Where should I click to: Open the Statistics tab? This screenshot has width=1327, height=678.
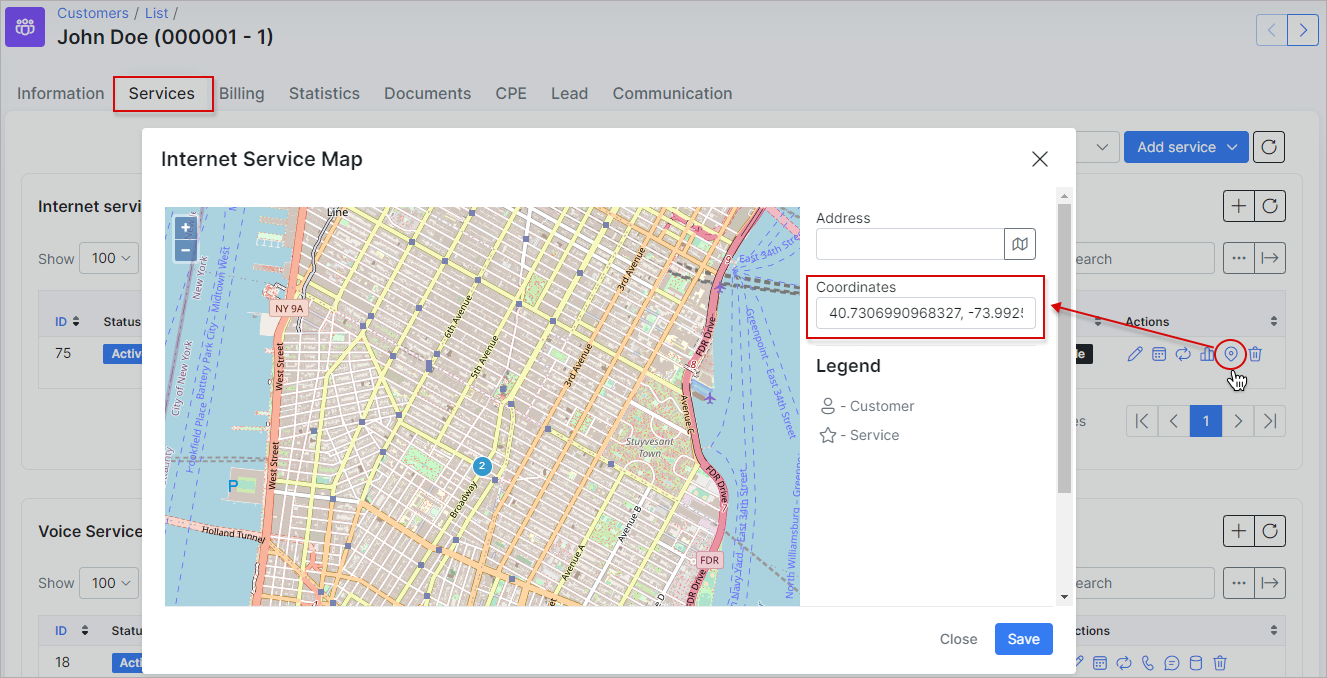point(324,94)
